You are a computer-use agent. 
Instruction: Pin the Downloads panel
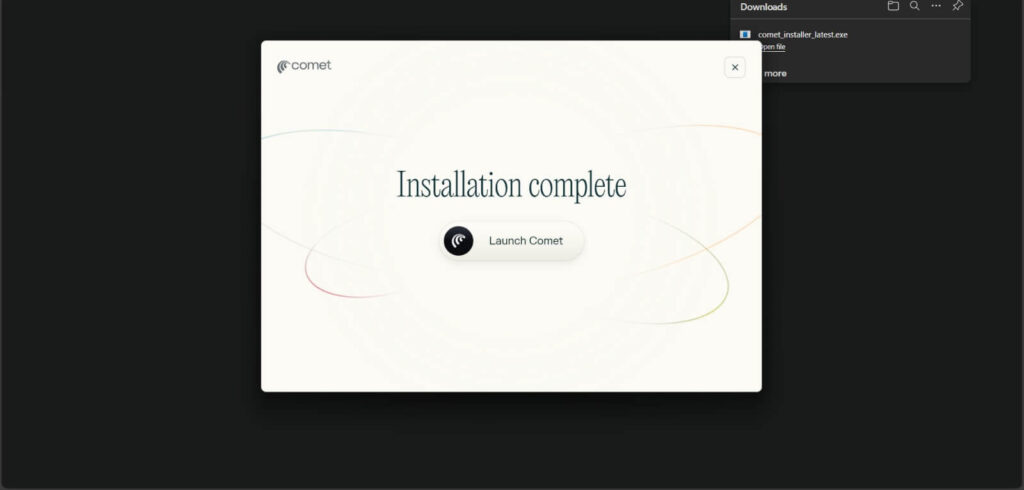tap(957, 6)
